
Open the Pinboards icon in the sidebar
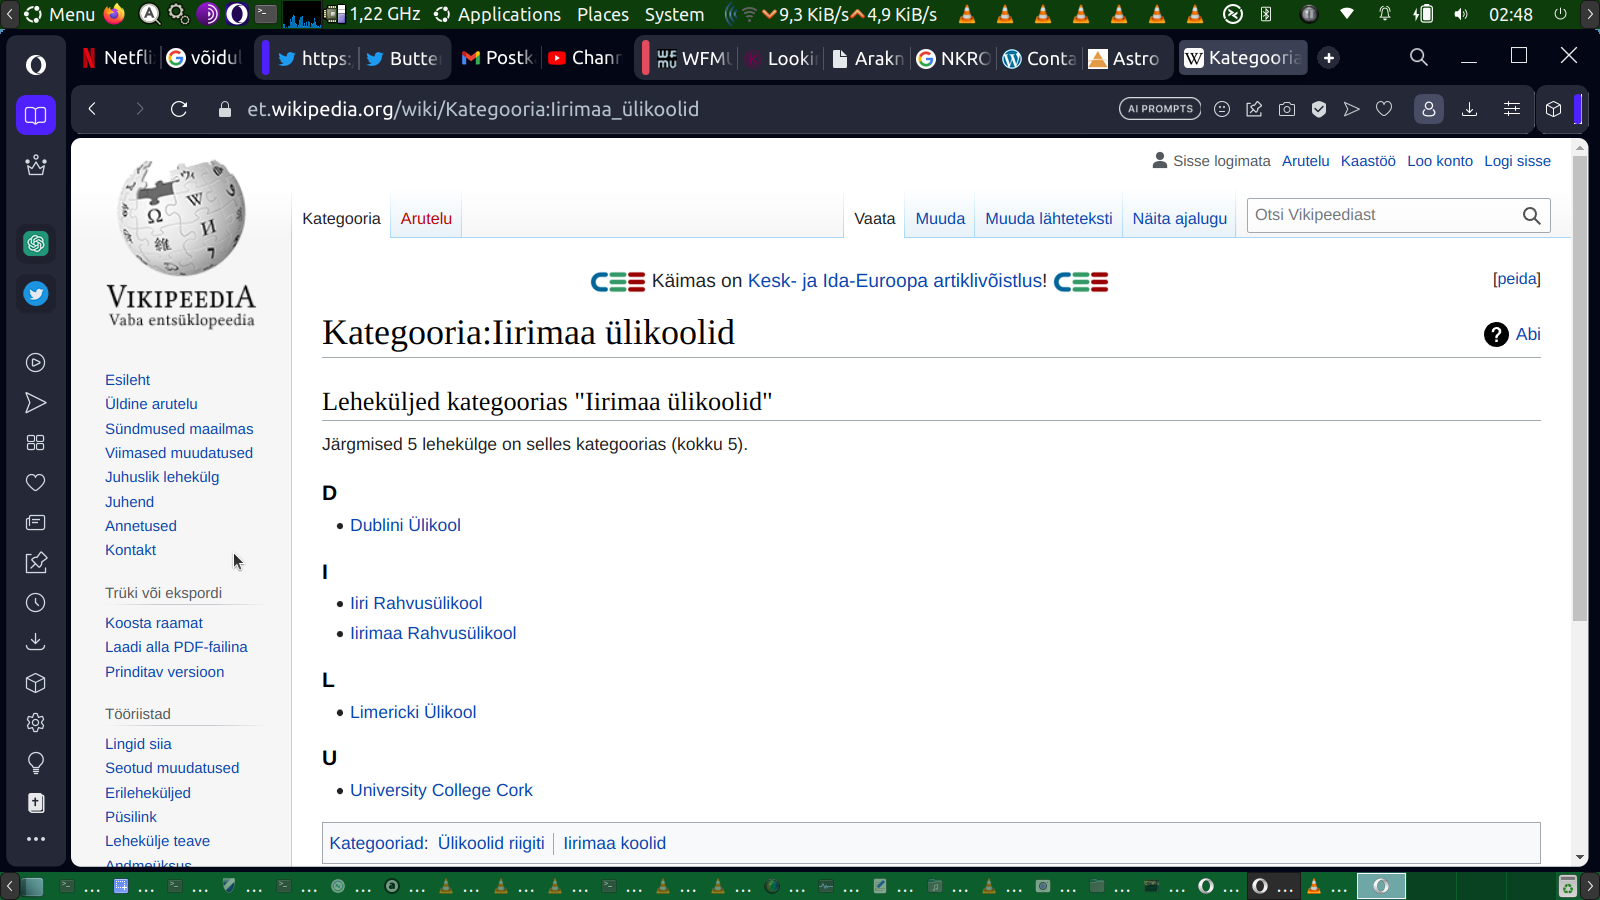(x=36, y=563)
